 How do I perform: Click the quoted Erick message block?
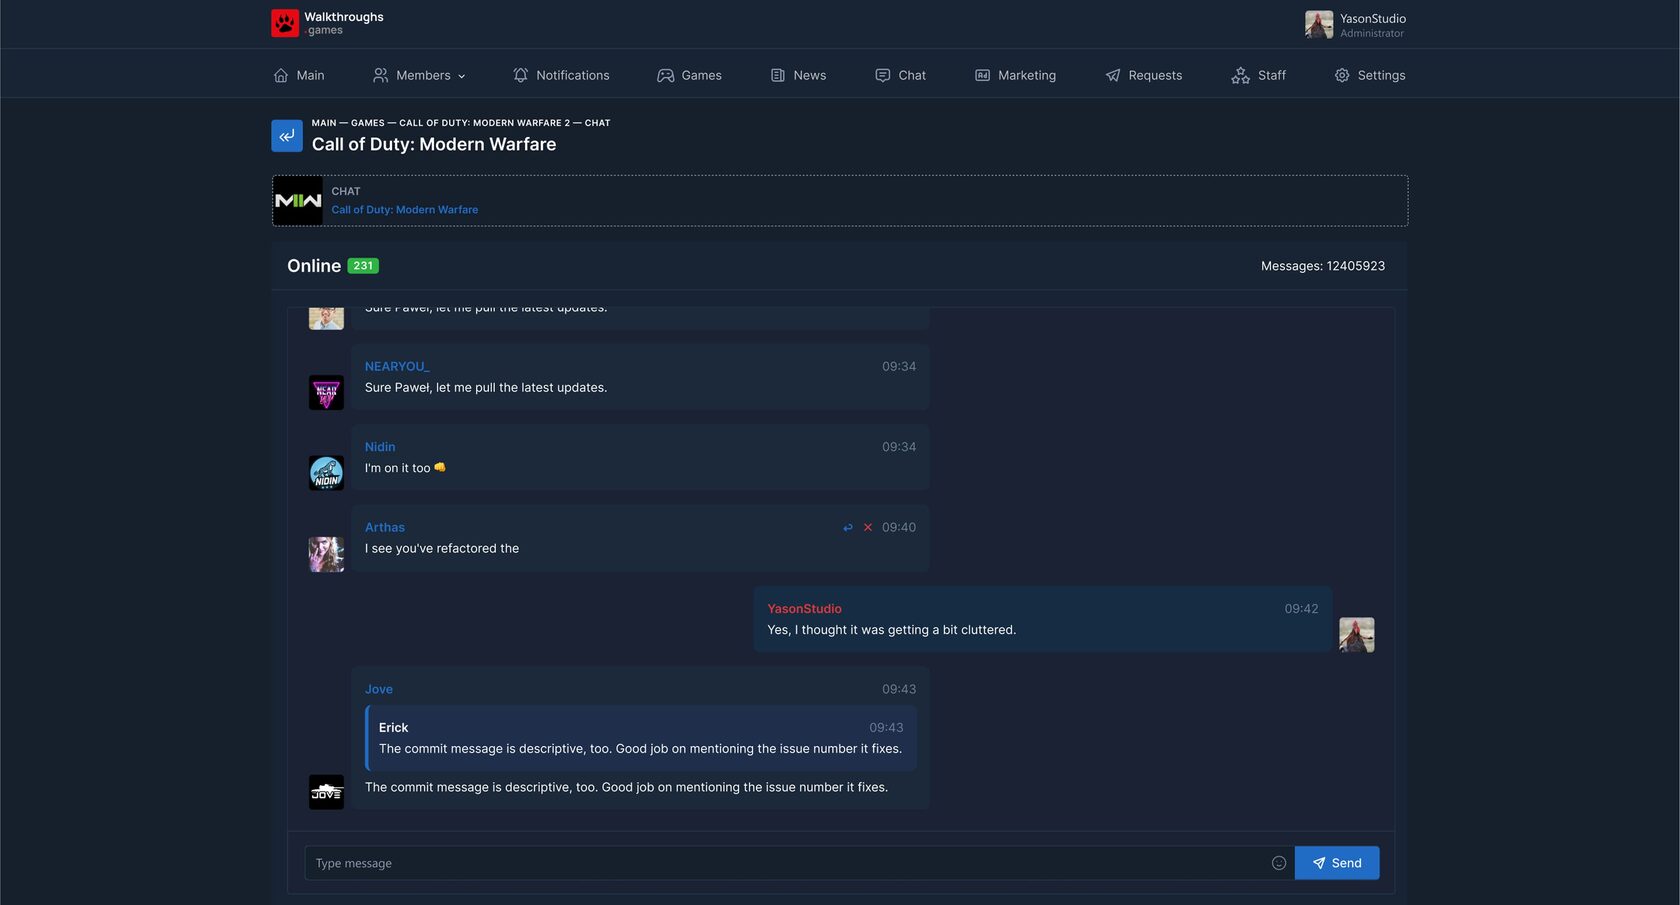641,738
